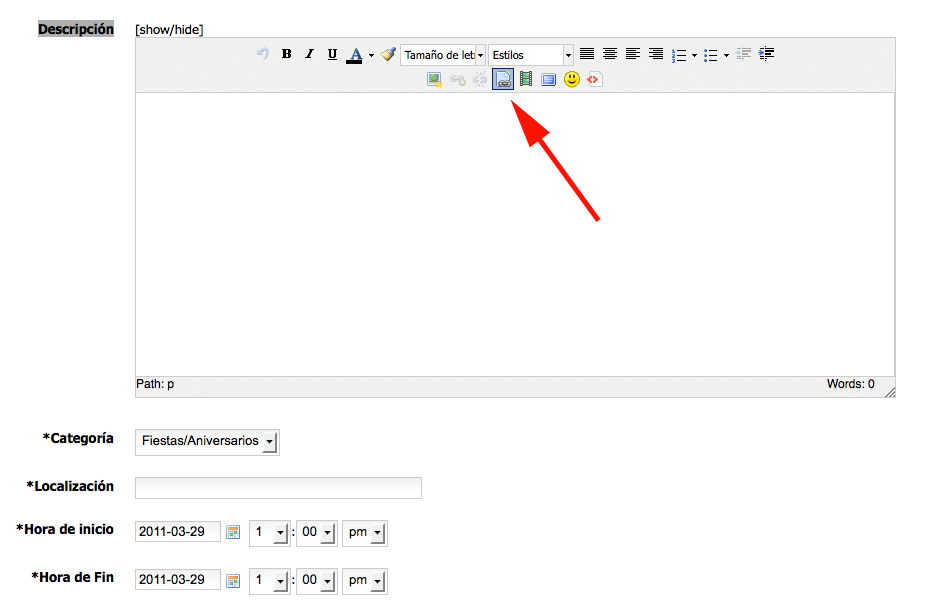The image size is (936, 607).
Task: Apply justify full alignment
Action: tap(587, 54)
